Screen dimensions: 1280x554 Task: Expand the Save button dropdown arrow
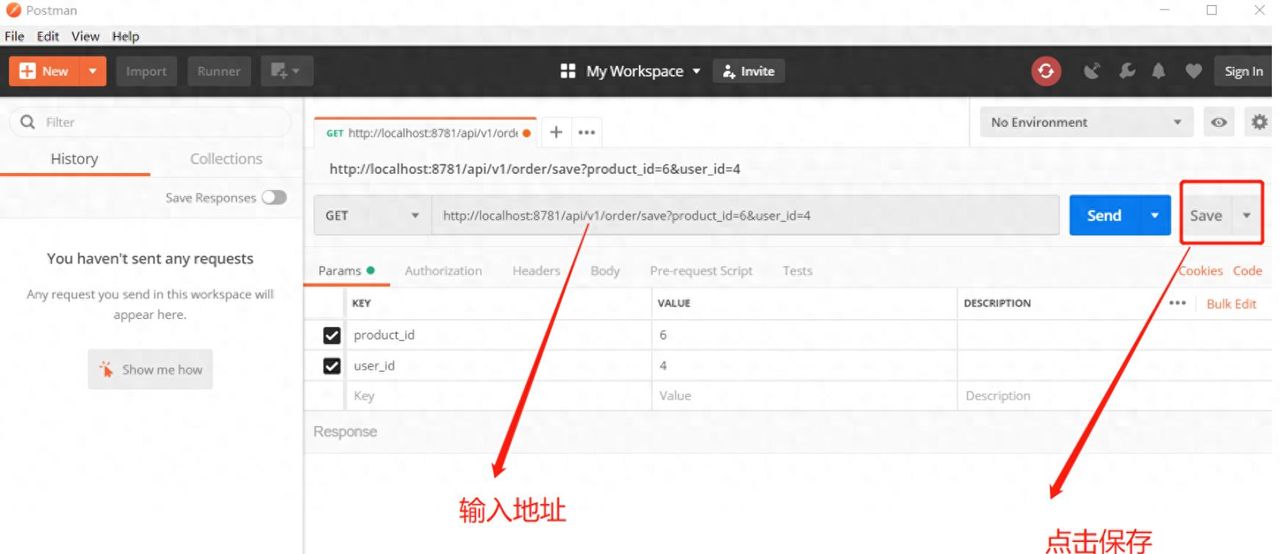1247,215
